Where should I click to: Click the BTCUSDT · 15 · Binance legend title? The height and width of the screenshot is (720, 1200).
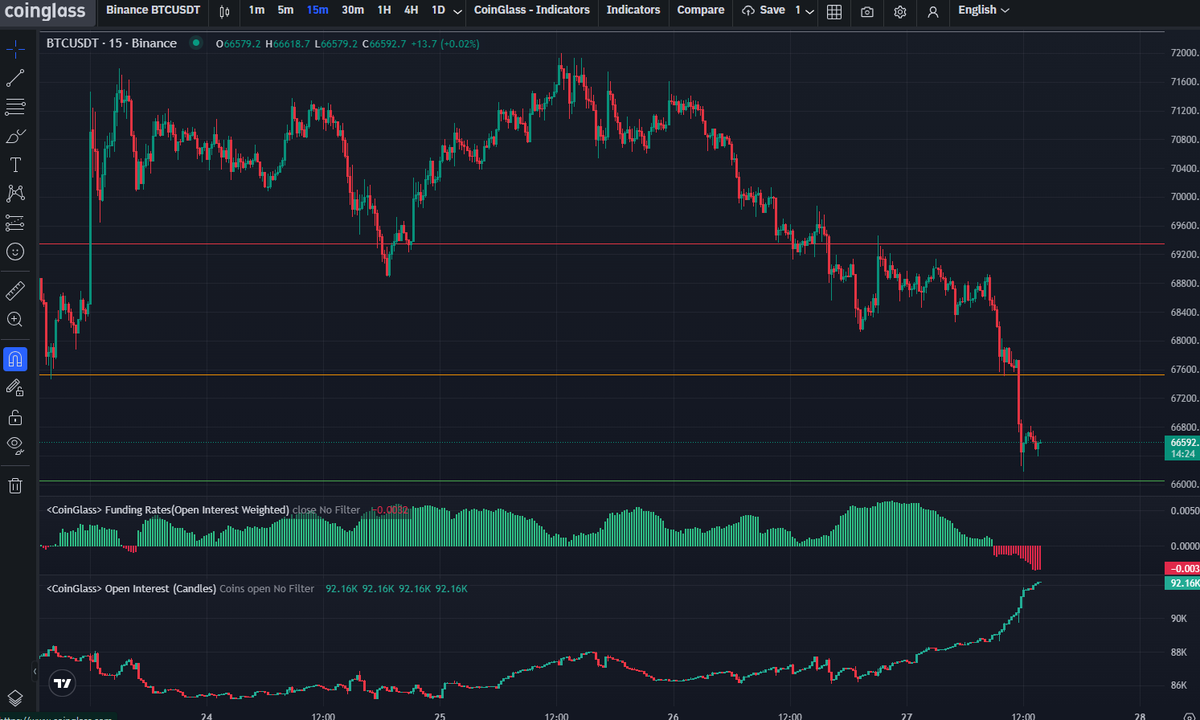coord(111,43)
